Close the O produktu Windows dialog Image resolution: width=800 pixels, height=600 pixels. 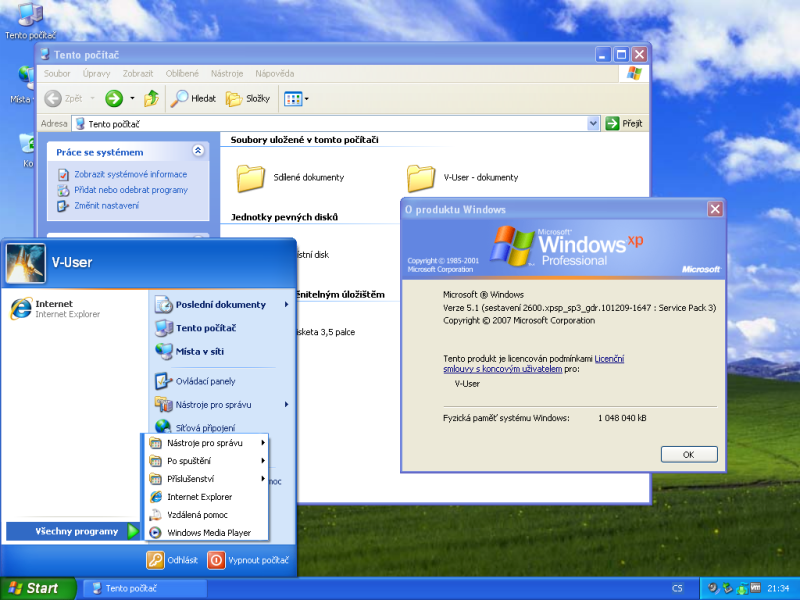pos(715,209)
